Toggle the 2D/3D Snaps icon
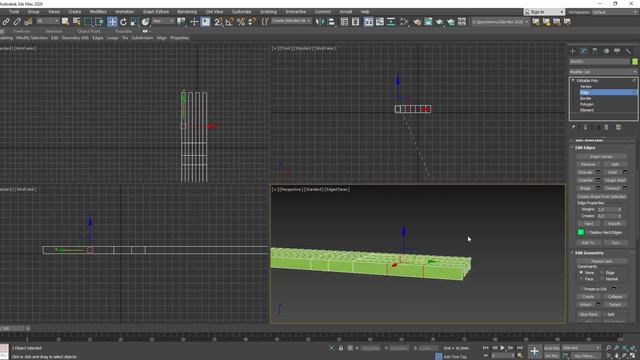The width and height of the screenshot is (640, 360). pyautogui.click(x=218, y=22)
